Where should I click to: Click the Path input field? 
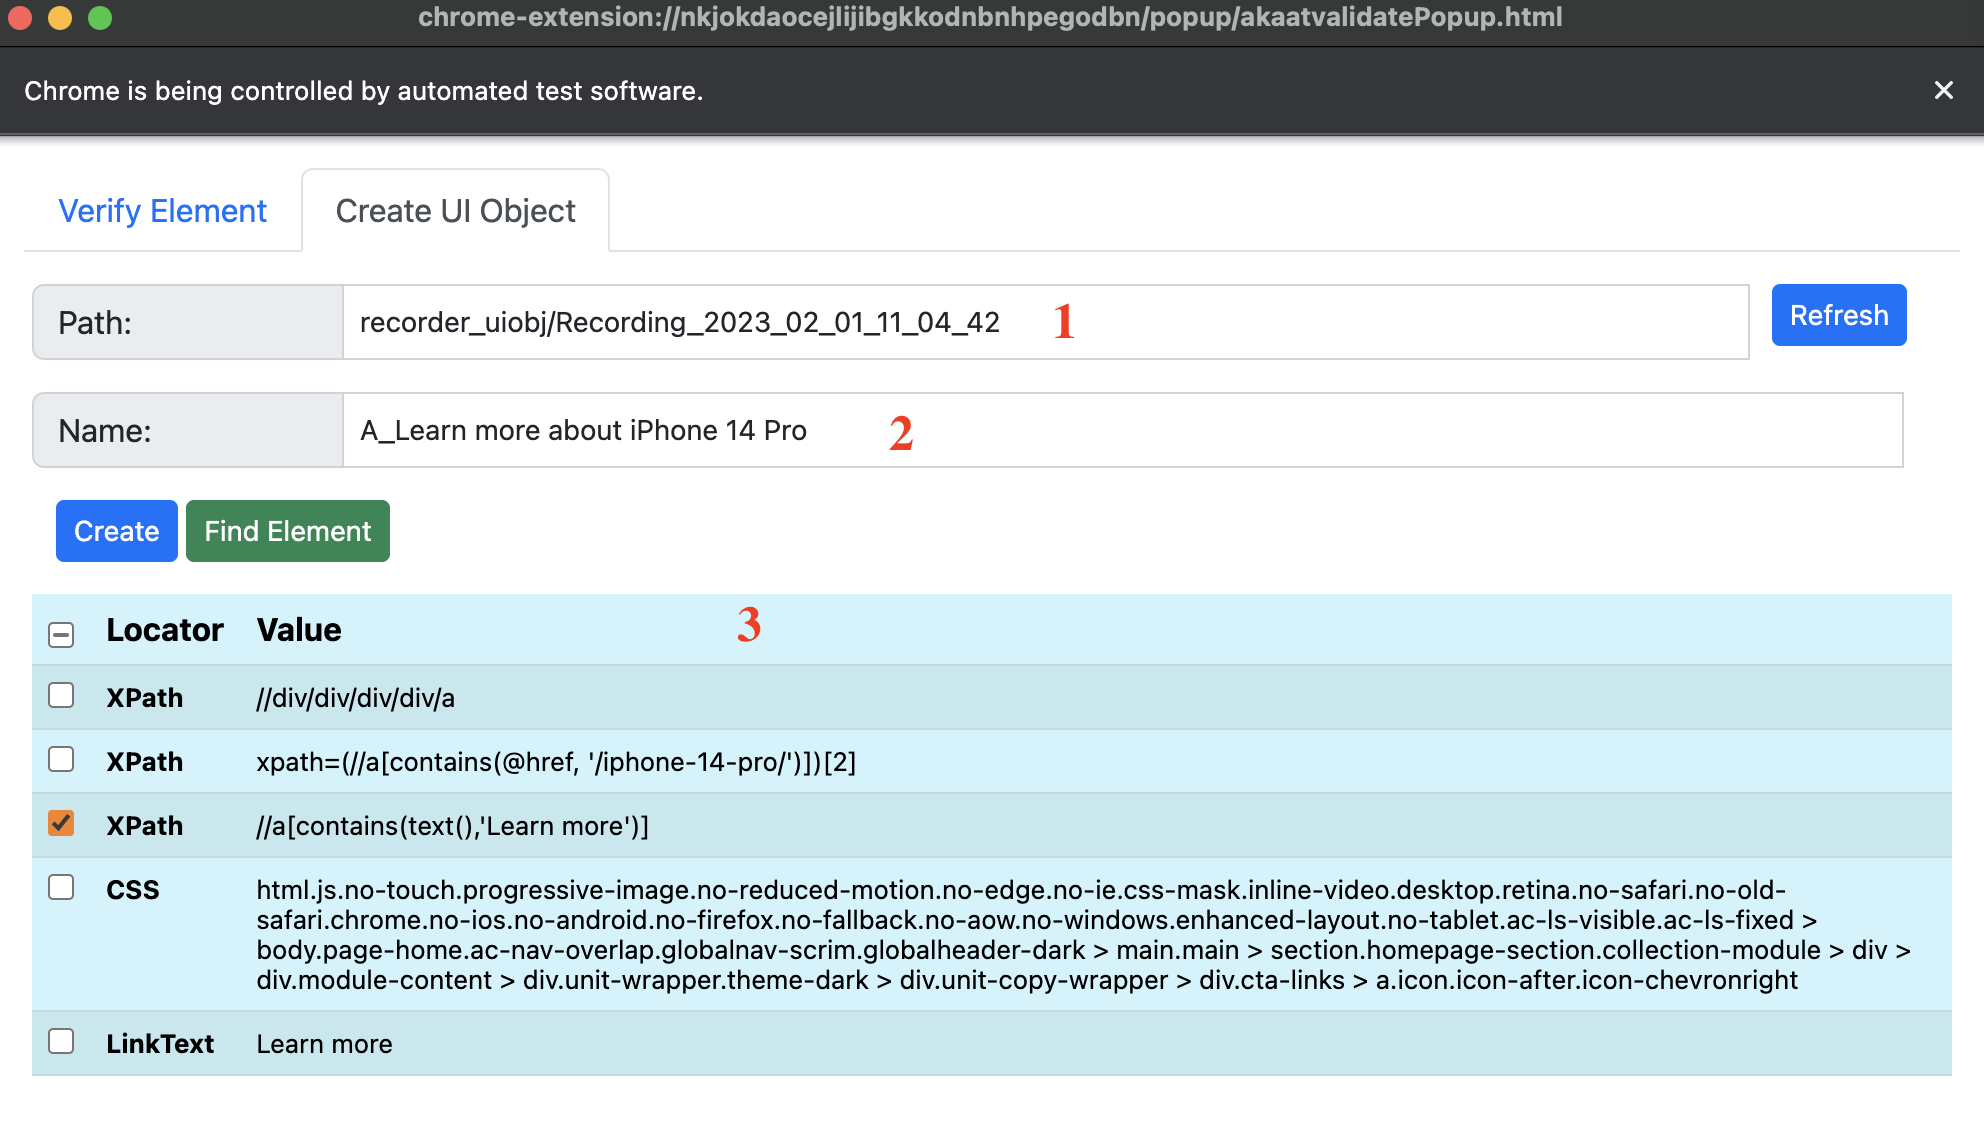point(1045,322)
